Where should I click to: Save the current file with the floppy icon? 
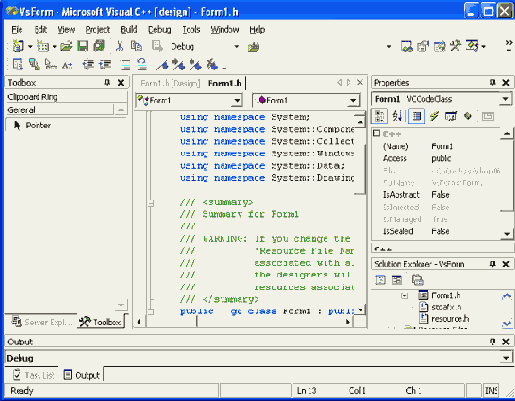(82, 46)
